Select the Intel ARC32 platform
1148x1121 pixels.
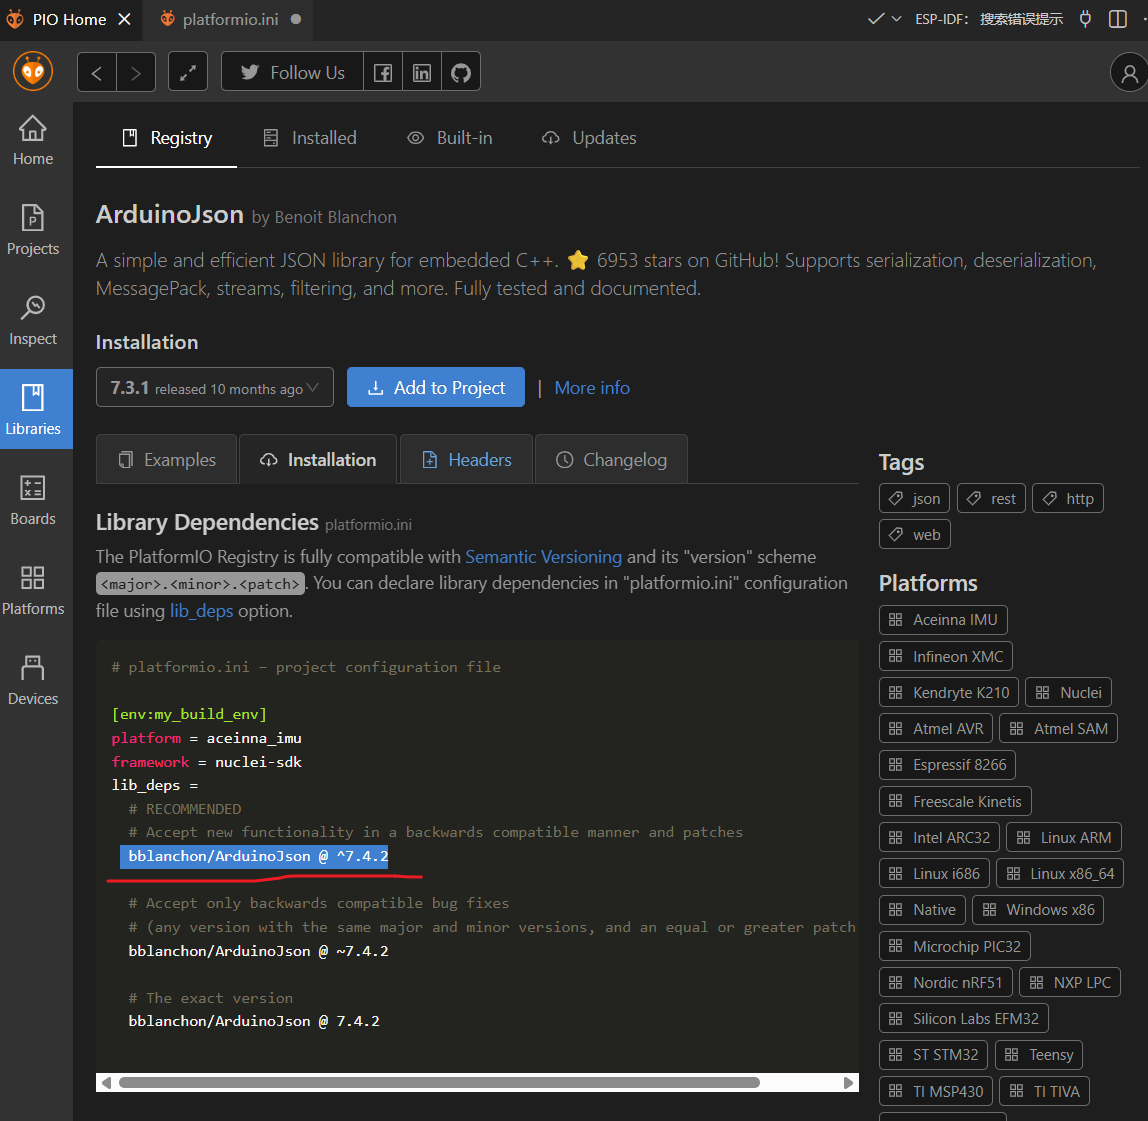pos(939,838)
